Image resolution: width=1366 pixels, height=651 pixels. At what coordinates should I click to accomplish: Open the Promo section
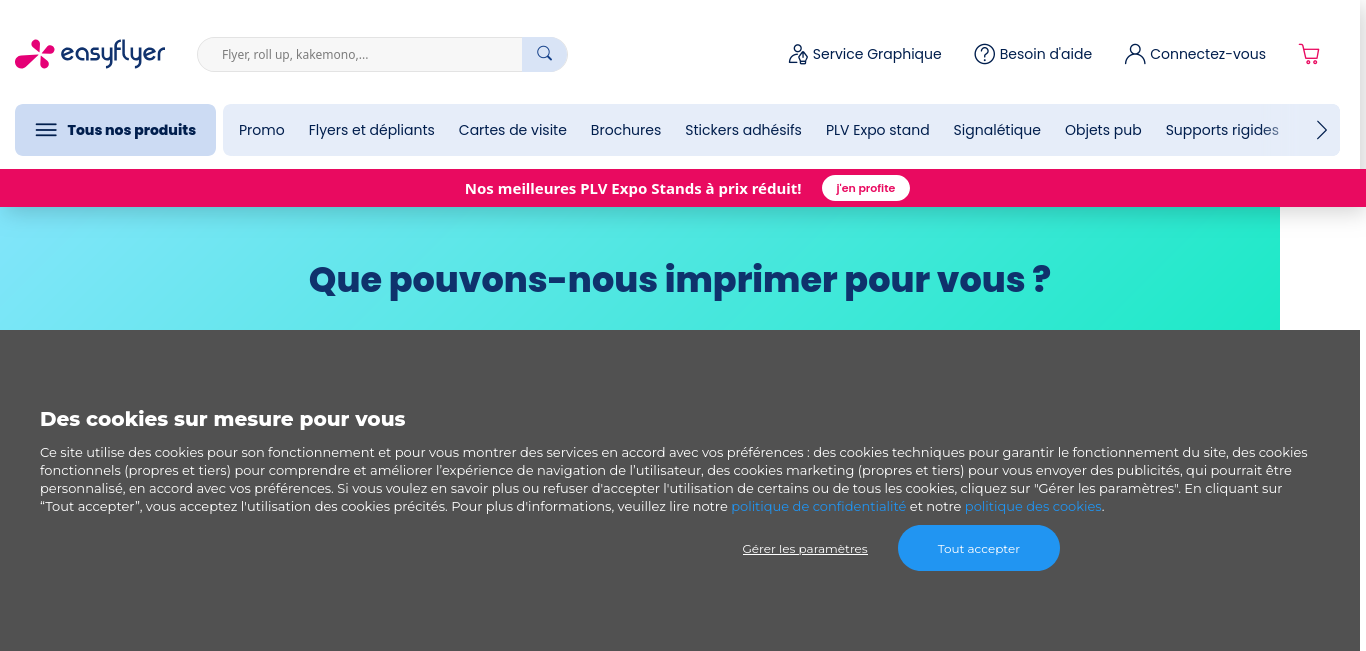pyautogui.click(x=261, y=129)
